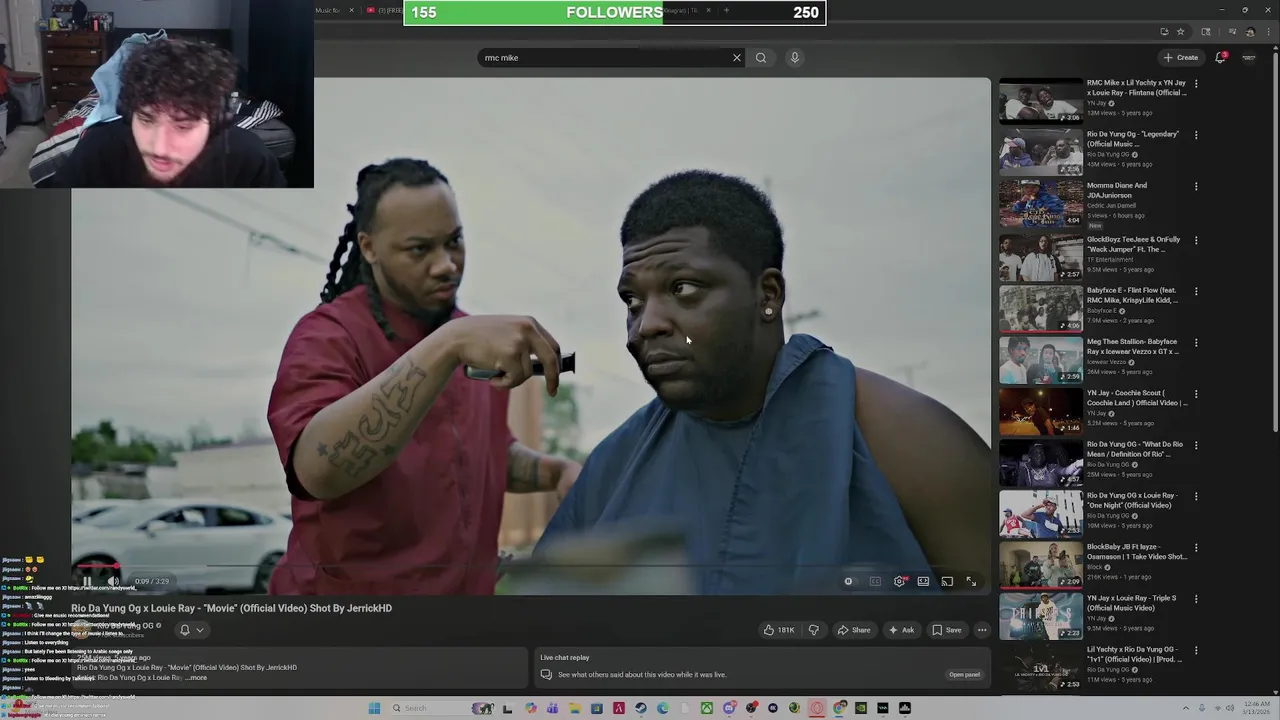
Task: Open the browser media control icon
Action: [1233, 32]
